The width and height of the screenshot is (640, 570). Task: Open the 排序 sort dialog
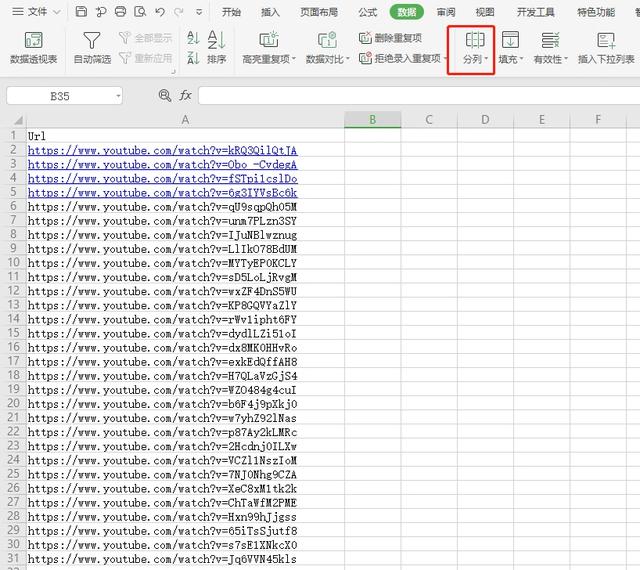pyautogui.click(x=216, y=48)
